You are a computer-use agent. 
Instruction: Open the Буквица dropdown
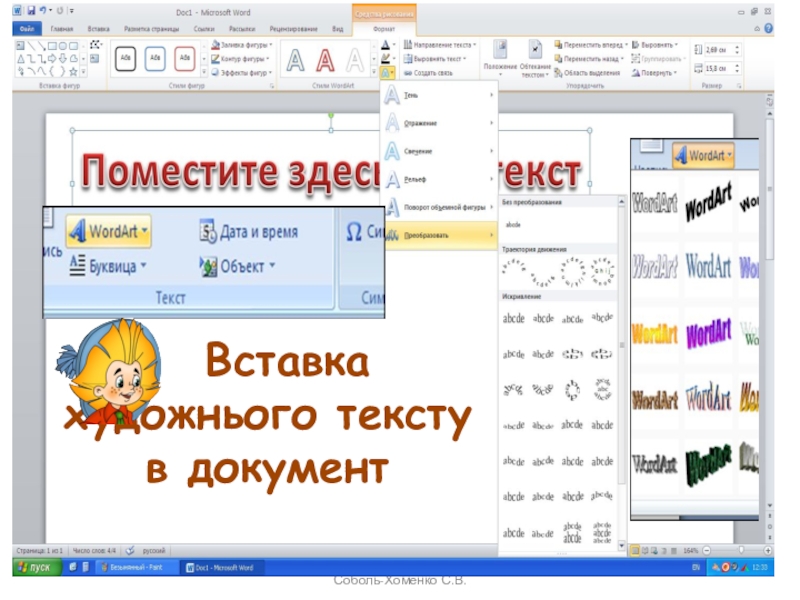click(108, 266)
